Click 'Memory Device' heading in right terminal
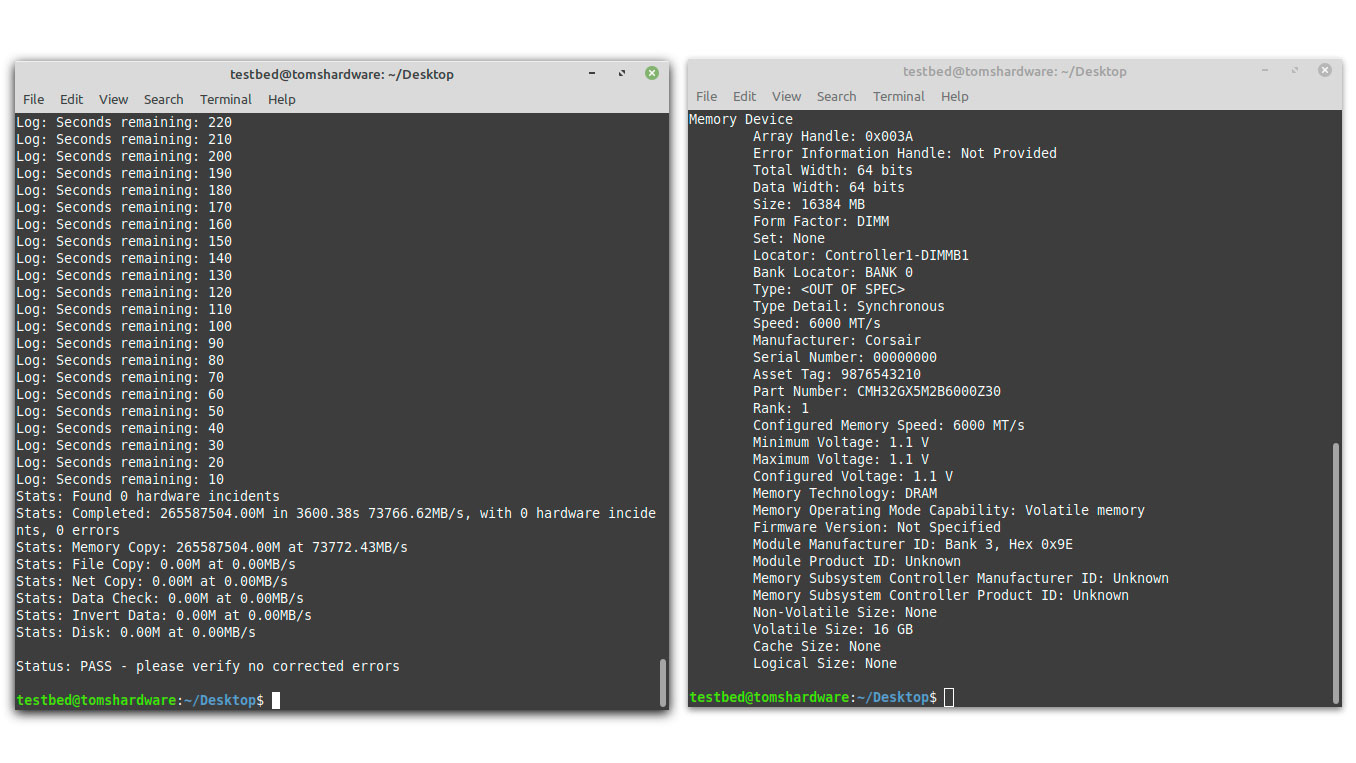The image size is (1356, 763). (x=741, y=119)
